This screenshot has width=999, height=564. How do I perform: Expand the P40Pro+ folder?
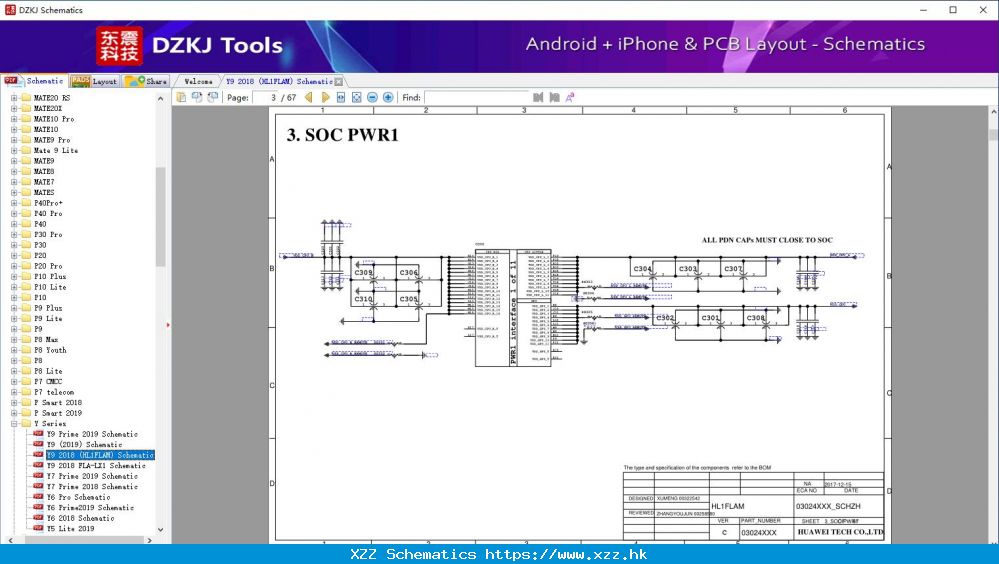[14, 203]
